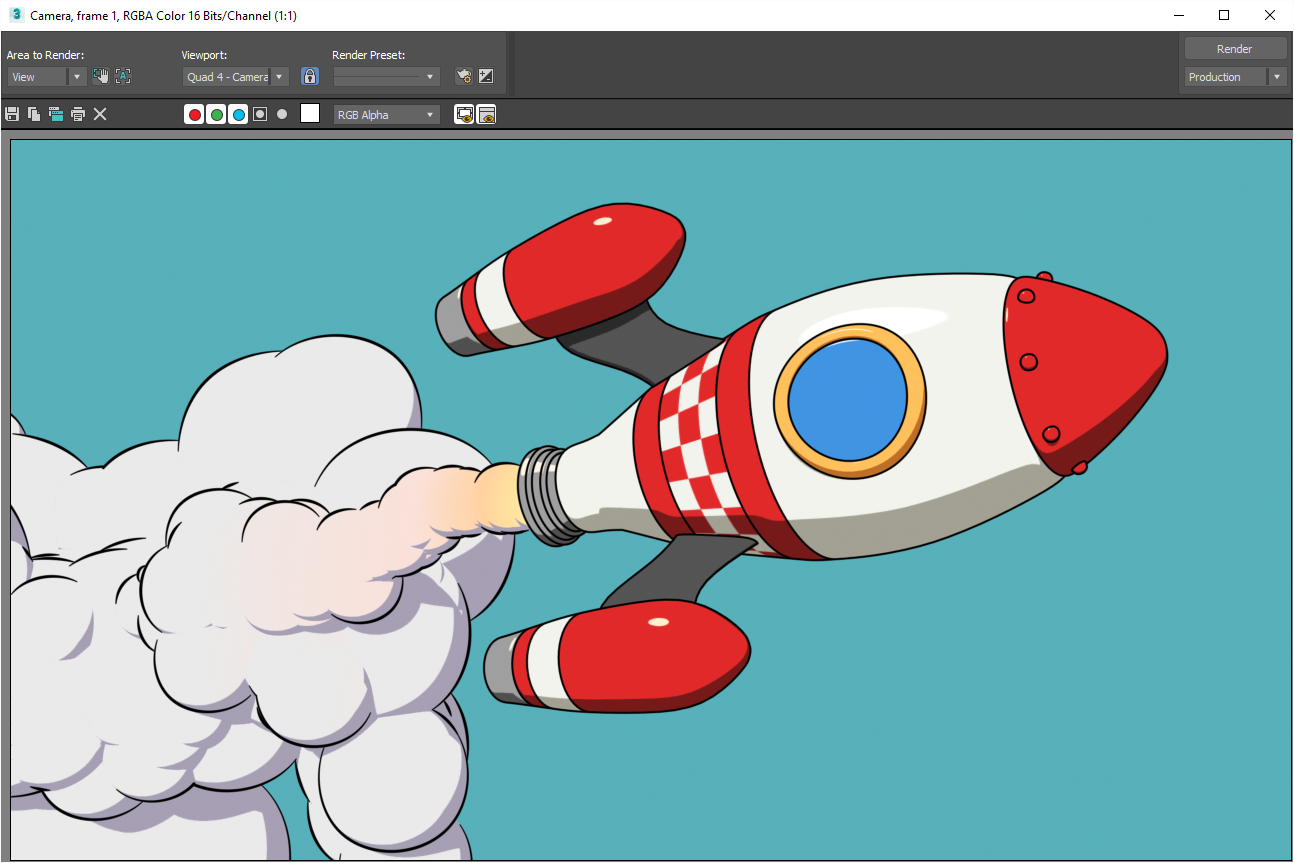Image resolution: width=1294 pixels, height=863 pixels.
Task: Toggle the blue channel button
Action: [238, 114]
